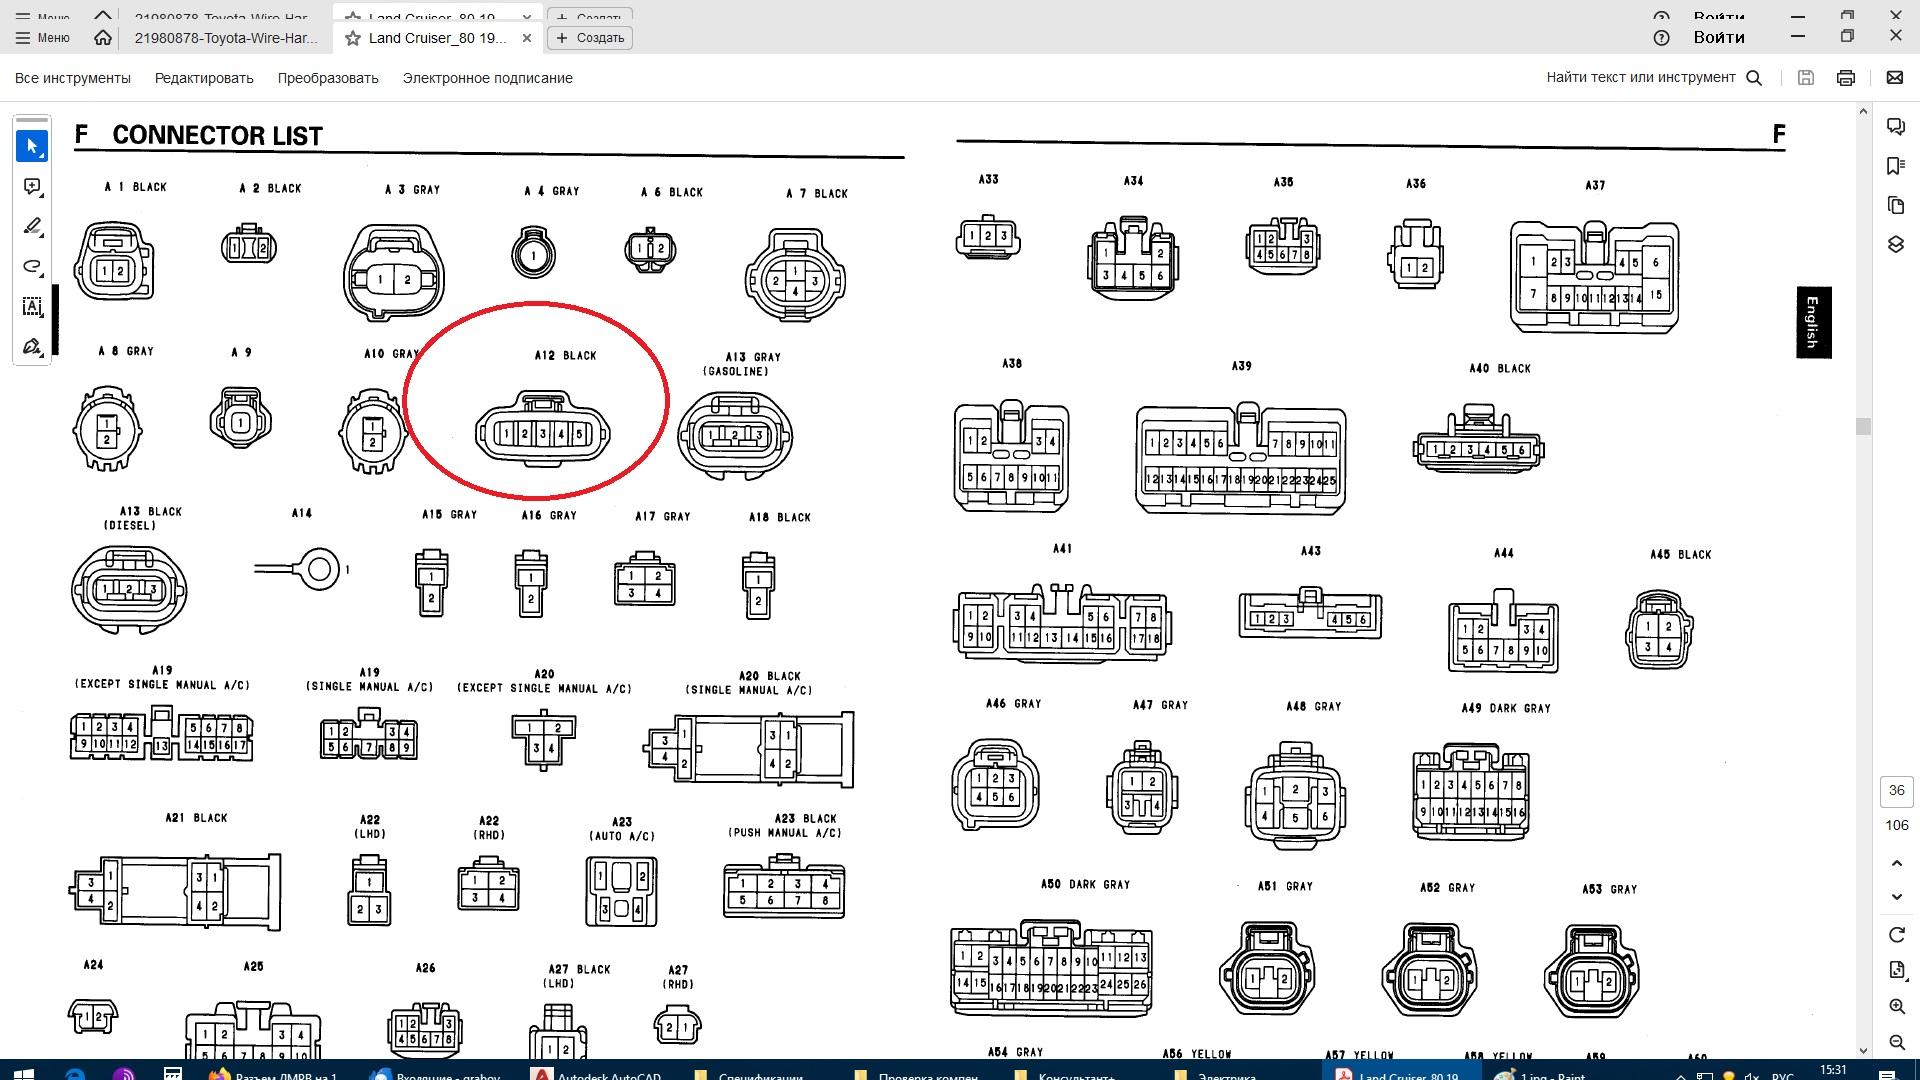Click the Создать new tab button
This screenshot has height=1080, width=1920.
tap(590, 38)
